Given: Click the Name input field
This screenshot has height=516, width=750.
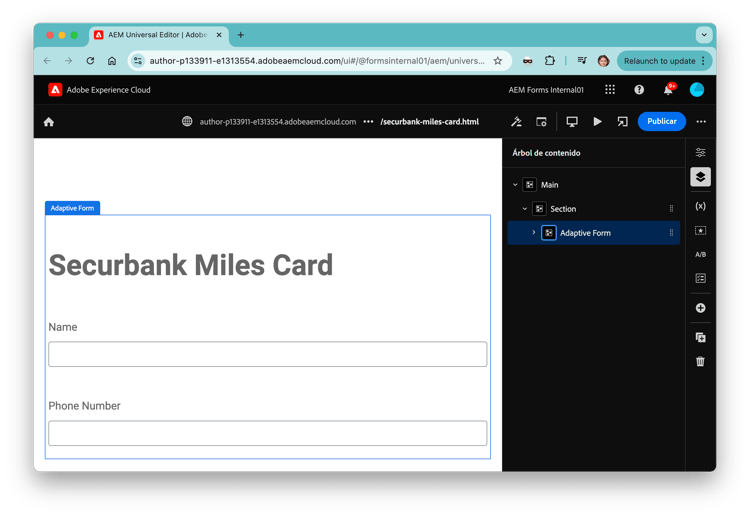Looking at the screenshot, I should (268, 354).
